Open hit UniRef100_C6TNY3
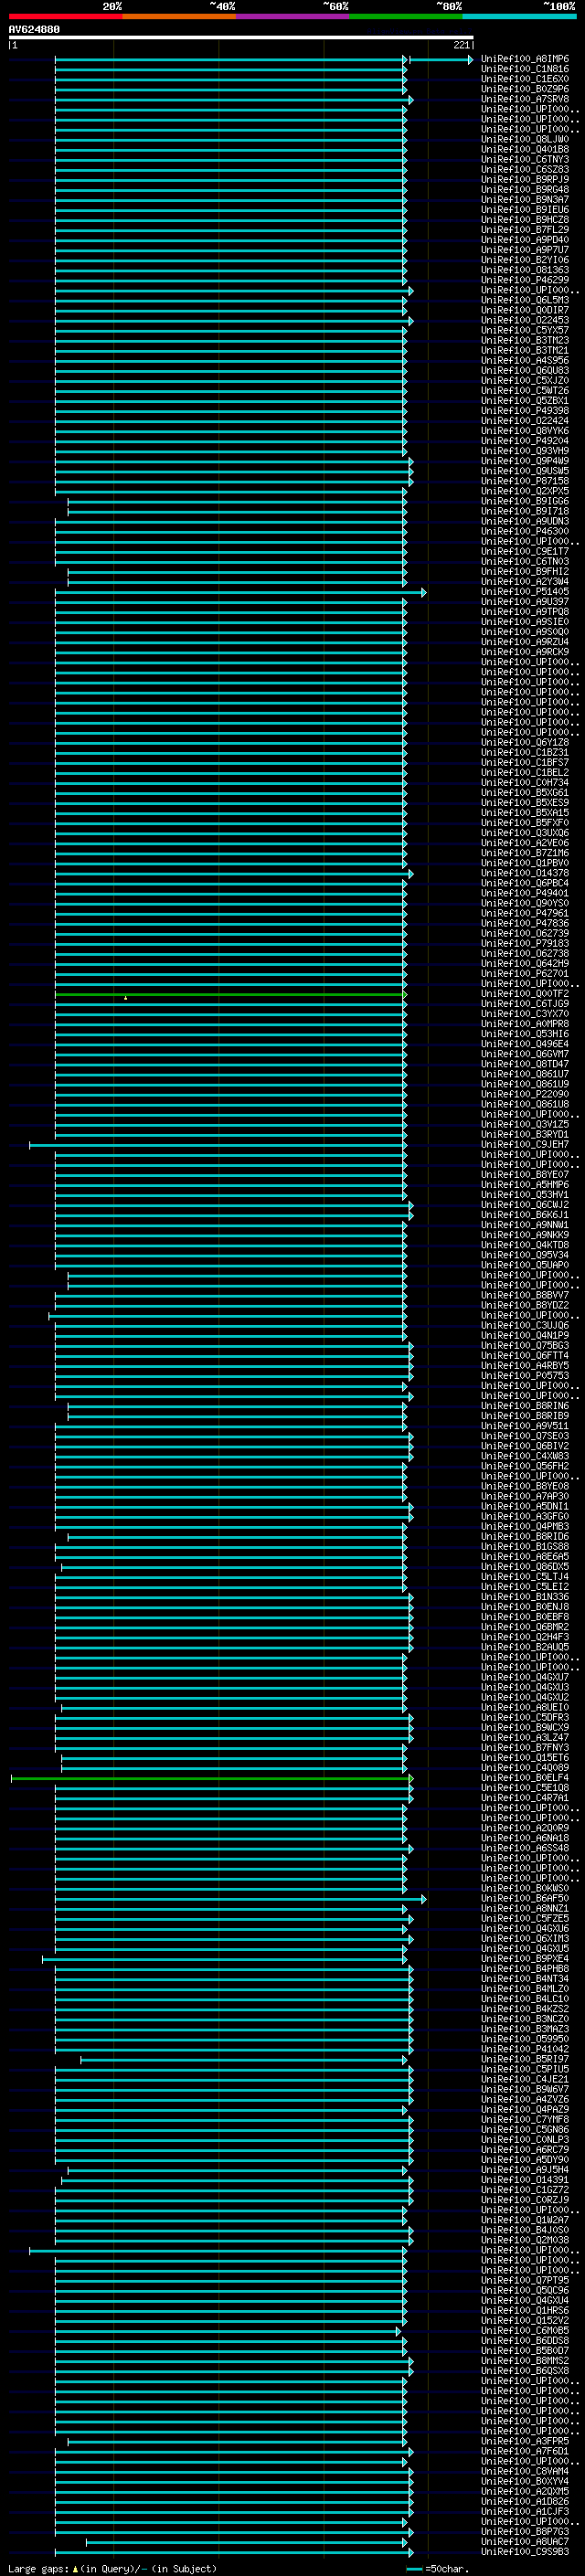The image size is (585, 2576). click(525, 160)
